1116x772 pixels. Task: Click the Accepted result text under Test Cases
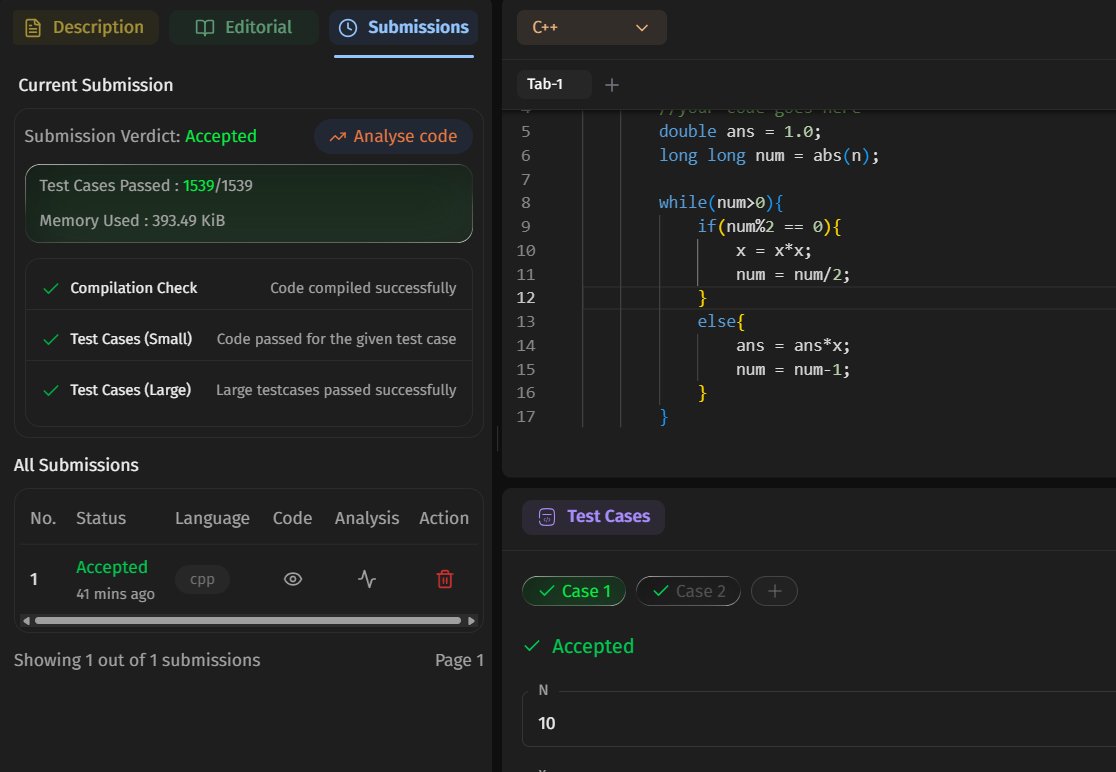tap(592, 646)
